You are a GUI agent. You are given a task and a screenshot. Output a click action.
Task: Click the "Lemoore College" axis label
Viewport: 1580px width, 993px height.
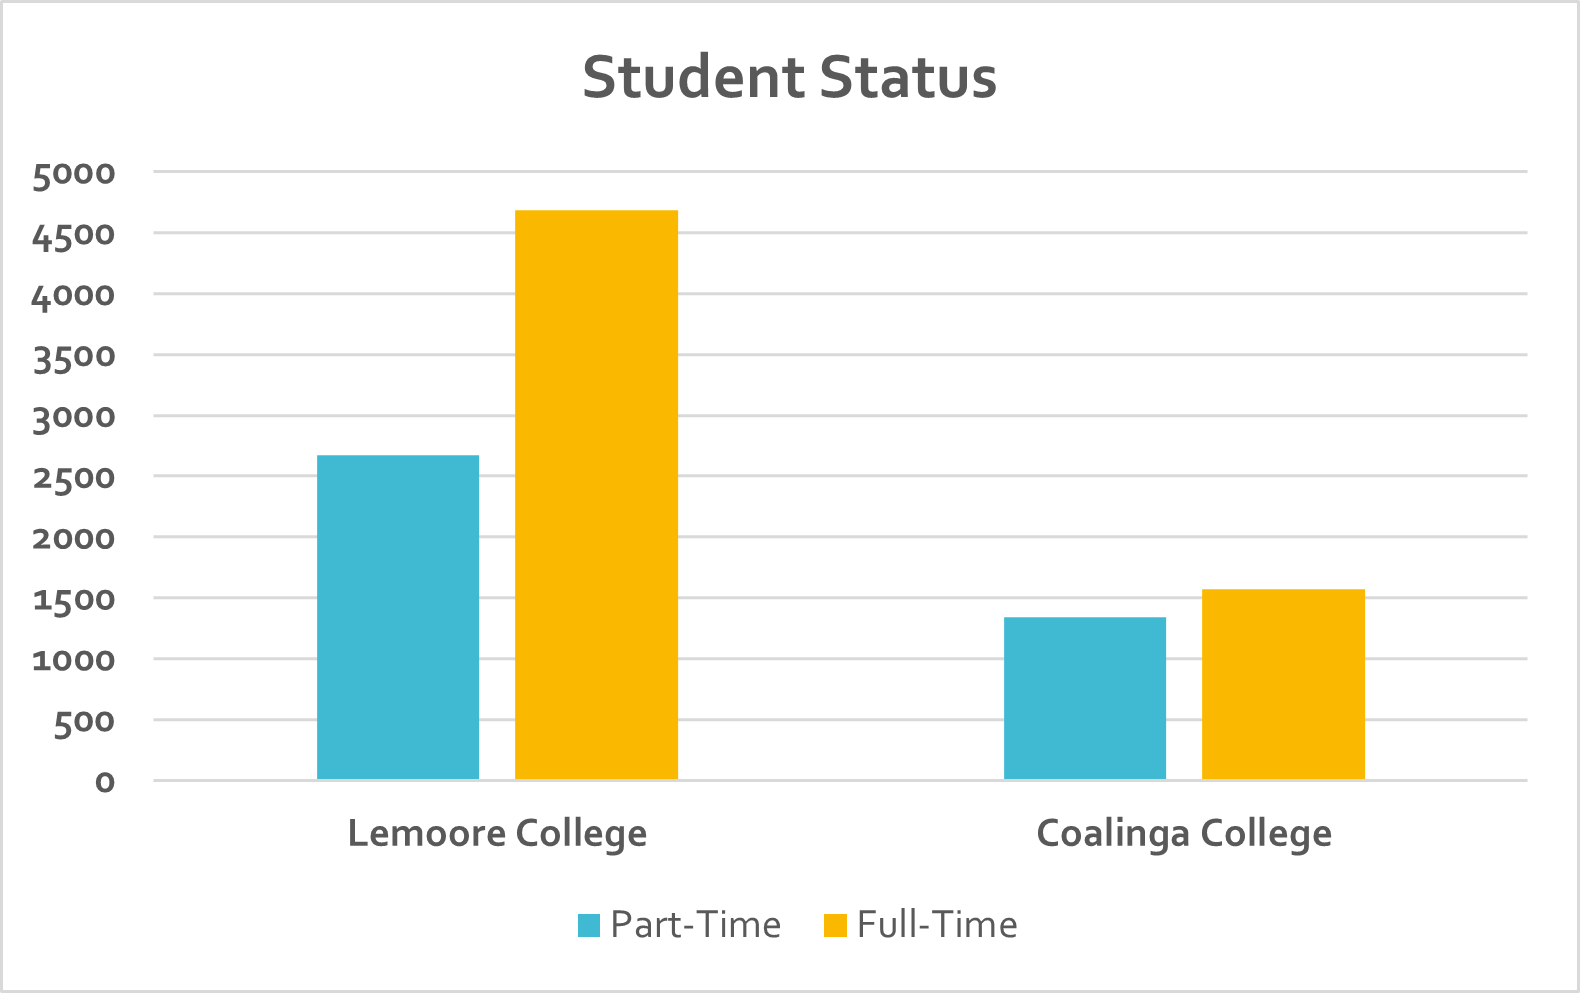497,833
